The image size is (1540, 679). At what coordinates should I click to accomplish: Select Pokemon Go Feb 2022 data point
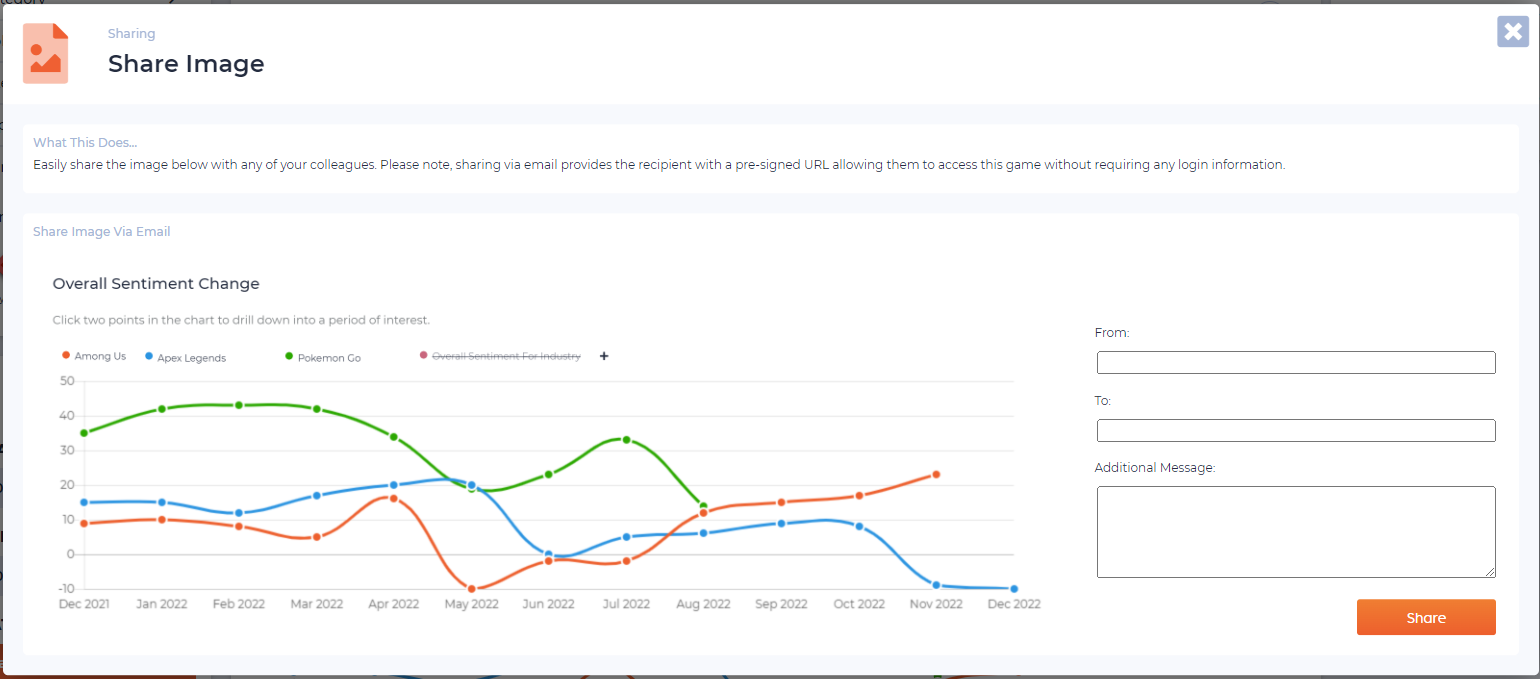point(239,405)
